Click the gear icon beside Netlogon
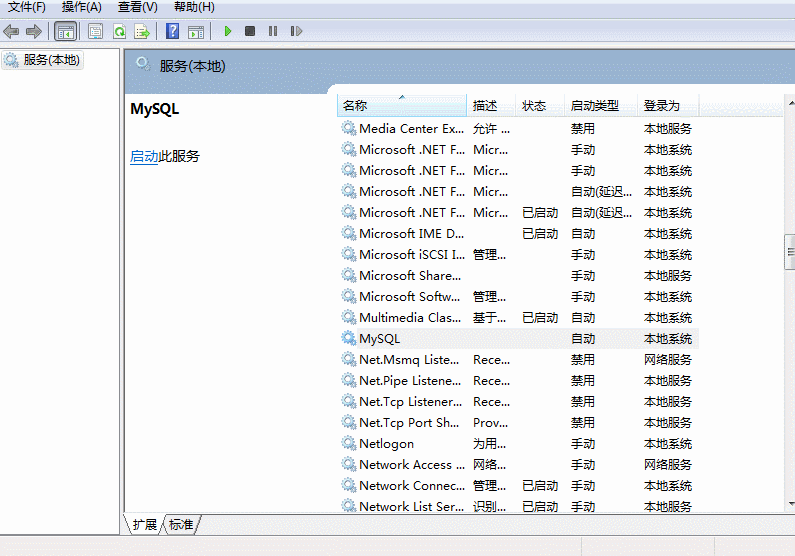This screenshot has width=795, height=556. click(x=349, y=443)
